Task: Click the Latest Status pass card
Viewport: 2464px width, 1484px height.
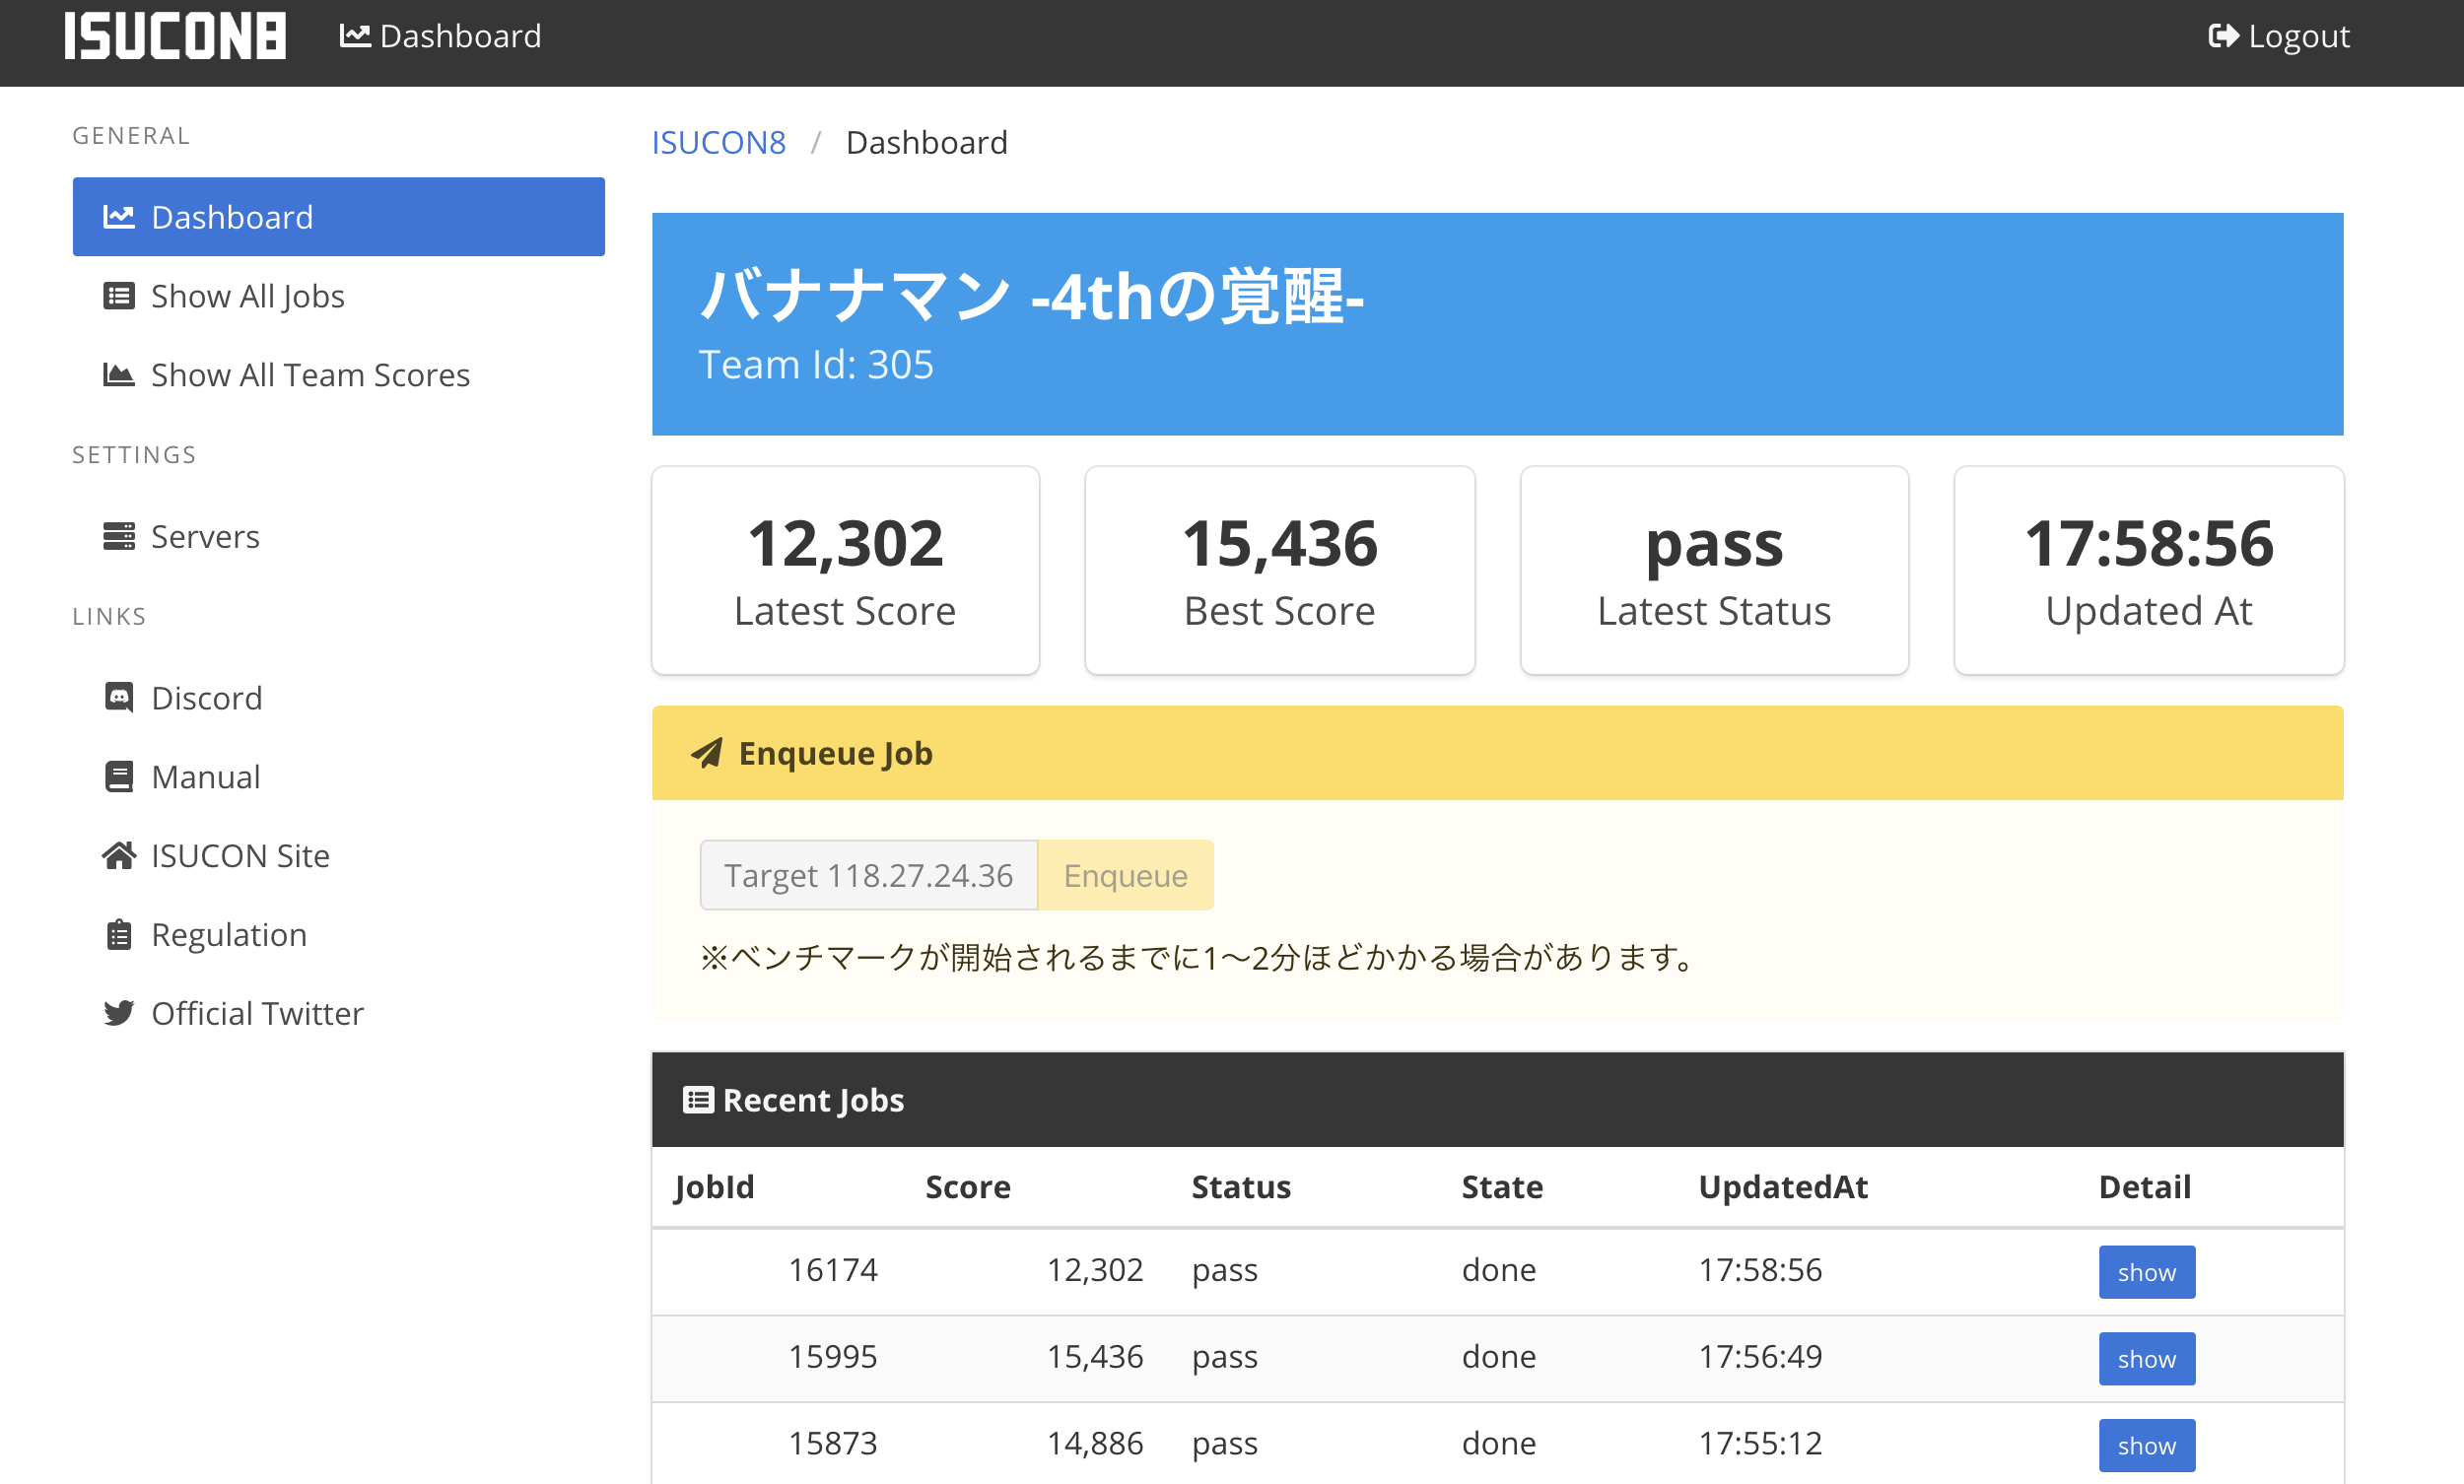Action: [x=1714, y=570]
